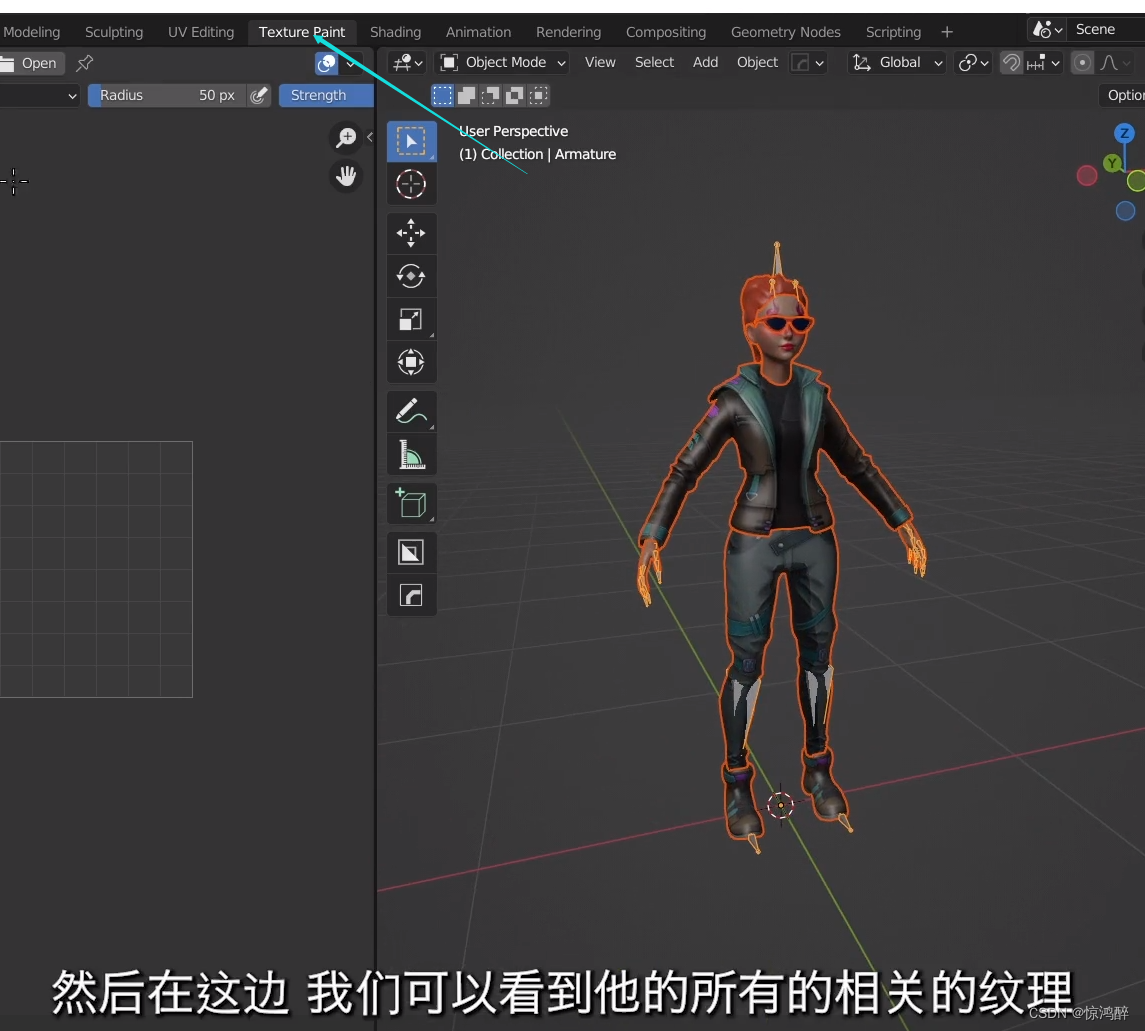Set selection mode to invert

(514, 95)
